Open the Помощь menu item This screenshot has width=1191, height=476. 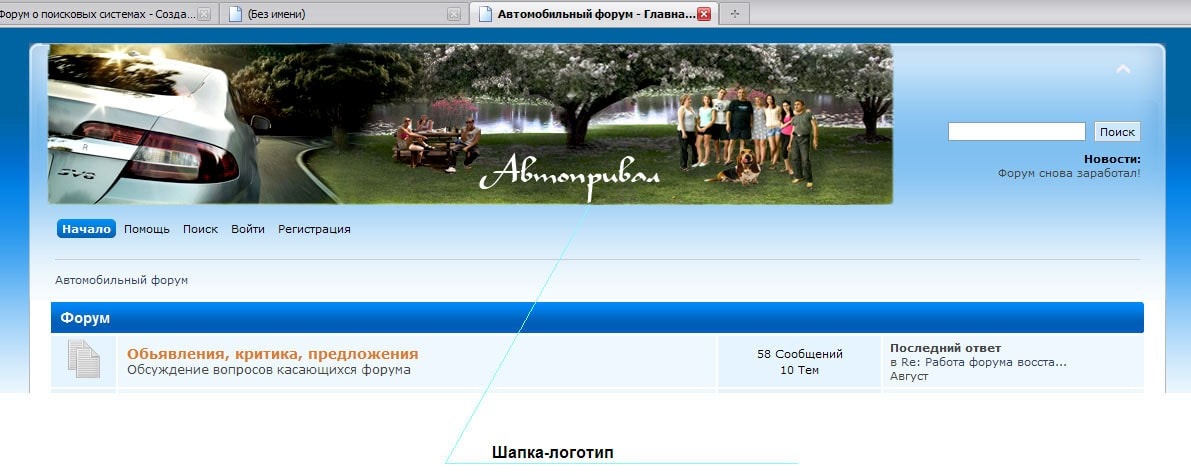(x=147, y=229)
